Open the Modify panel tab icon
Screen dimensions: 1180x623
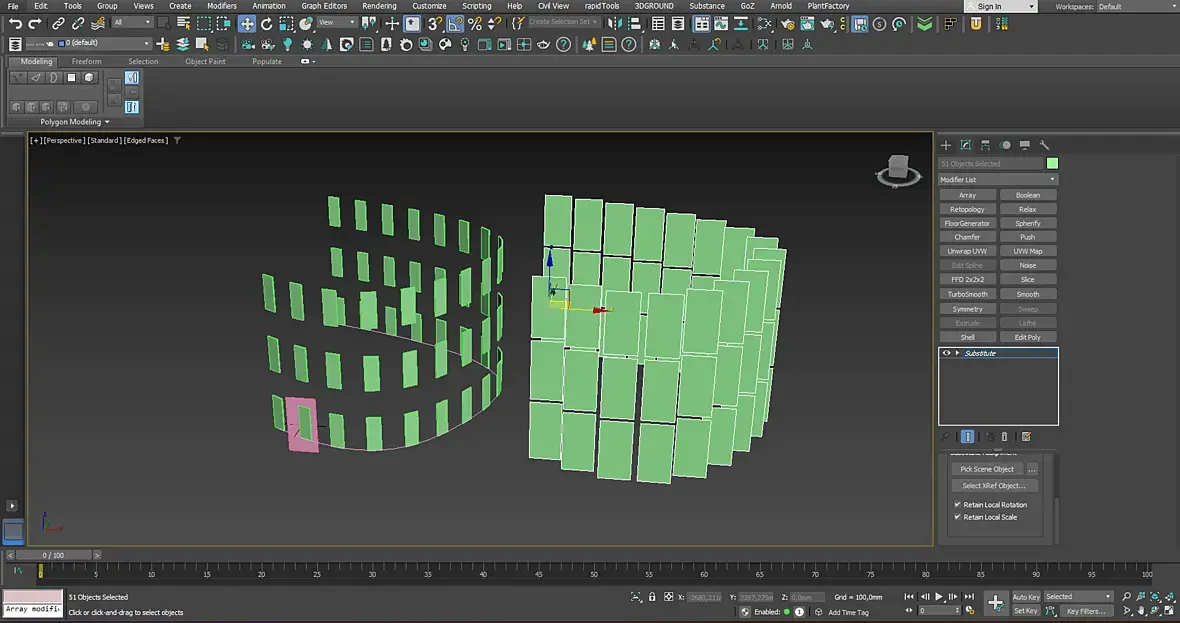pos(965,145)
